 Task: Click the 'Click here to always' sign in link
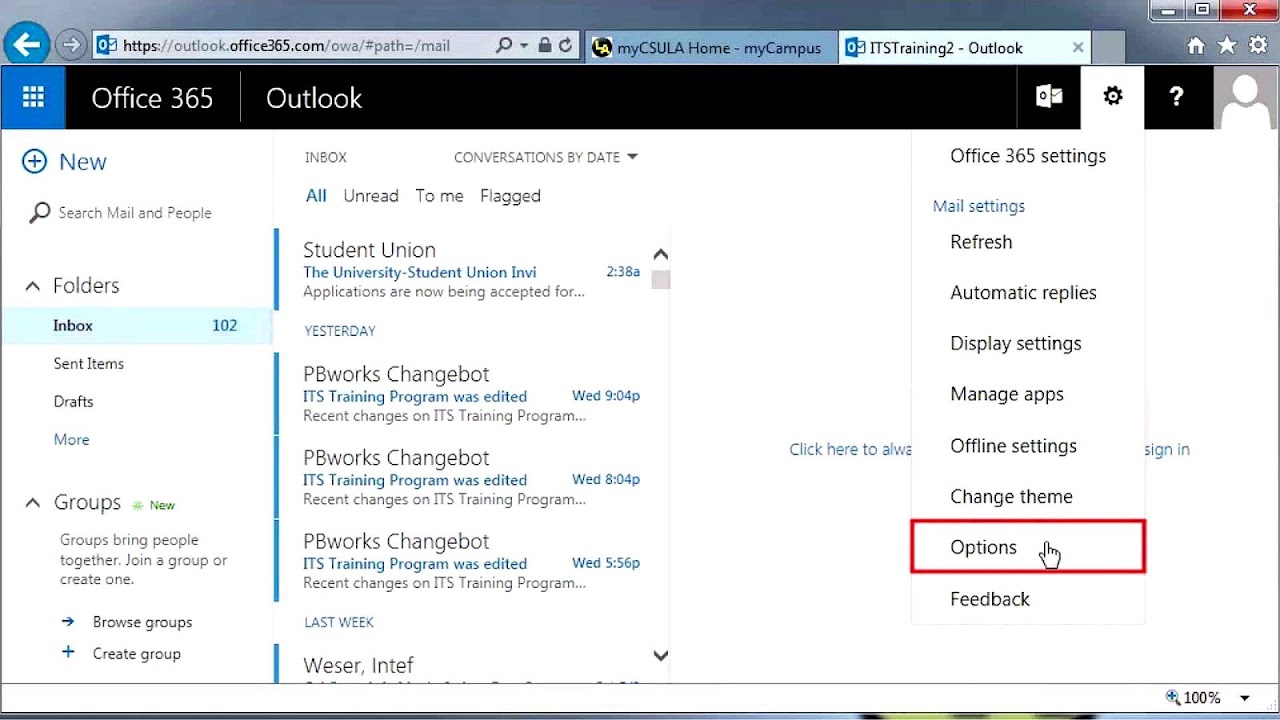pyautogui.click(x=850, y=450)
